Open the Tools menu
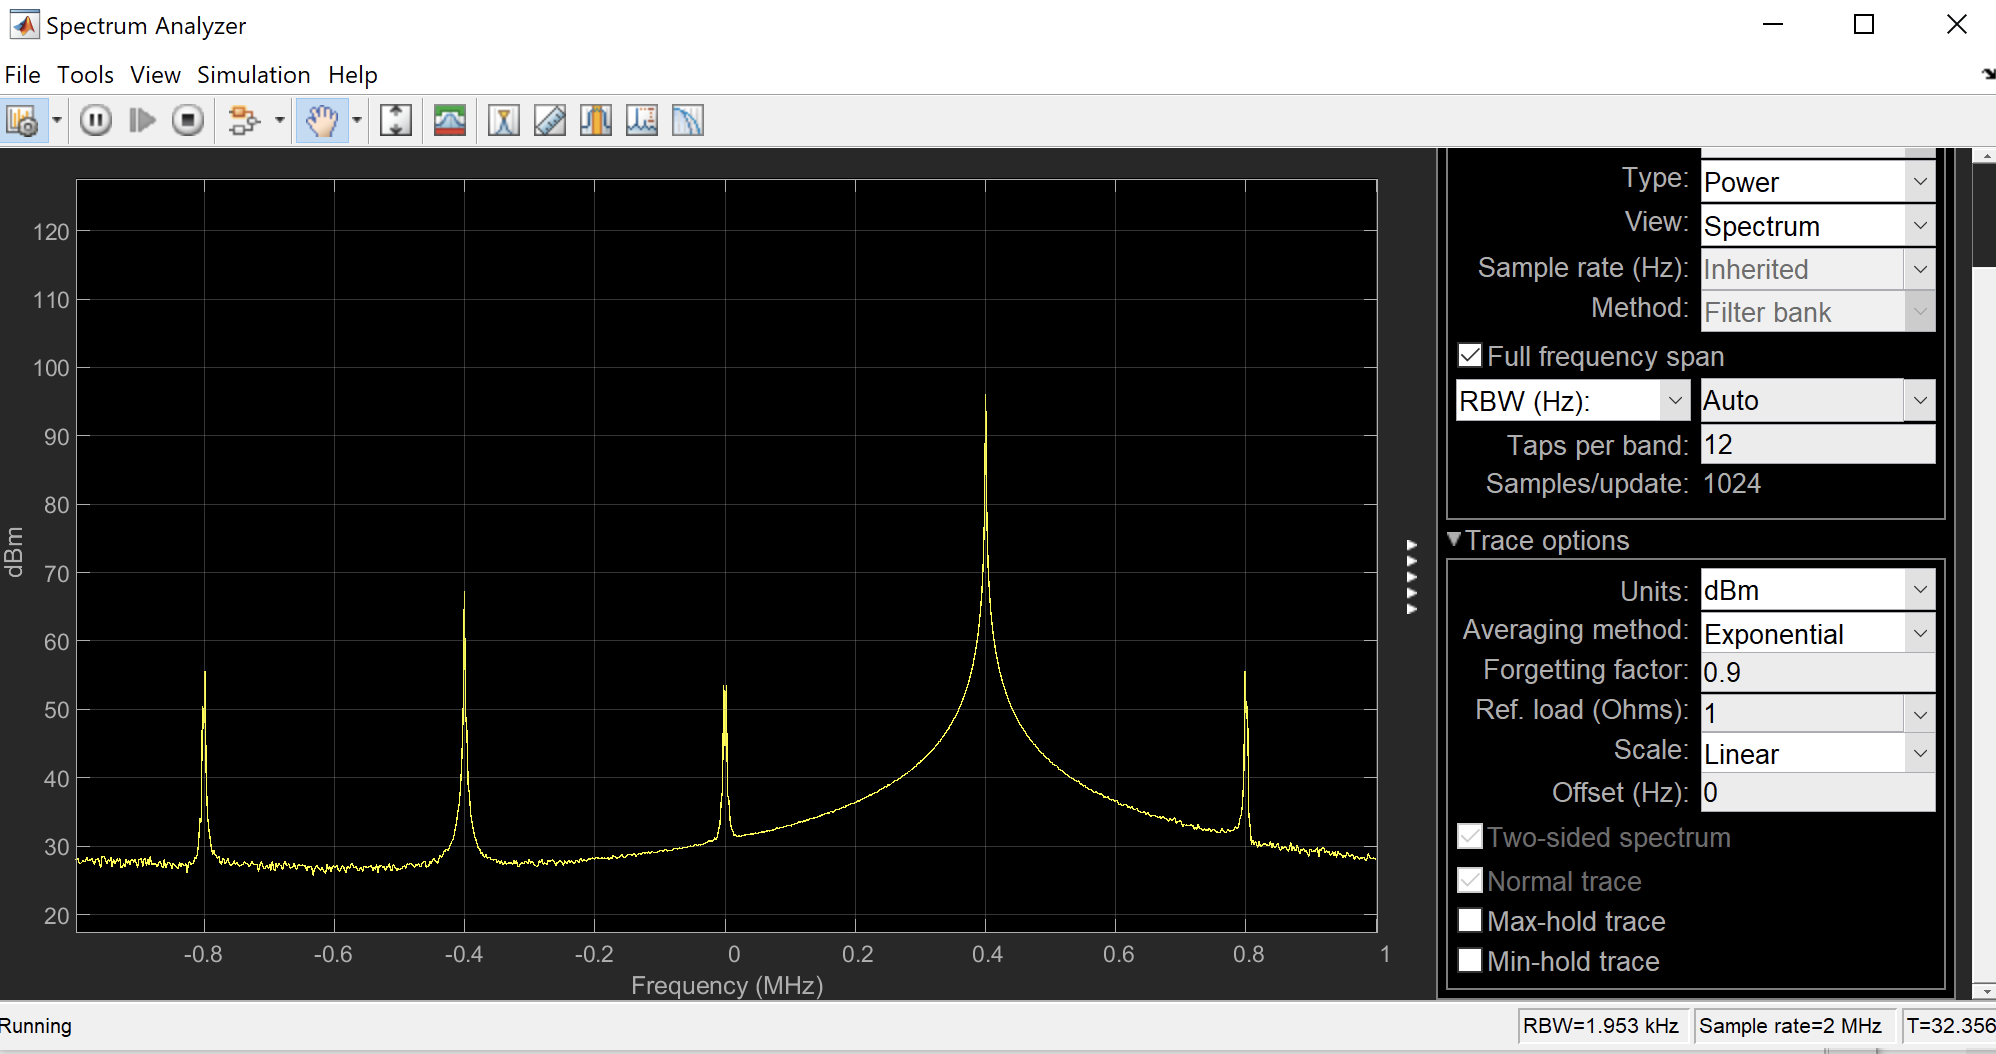Screen dimensions: 1996x1054 pos(85,74)
